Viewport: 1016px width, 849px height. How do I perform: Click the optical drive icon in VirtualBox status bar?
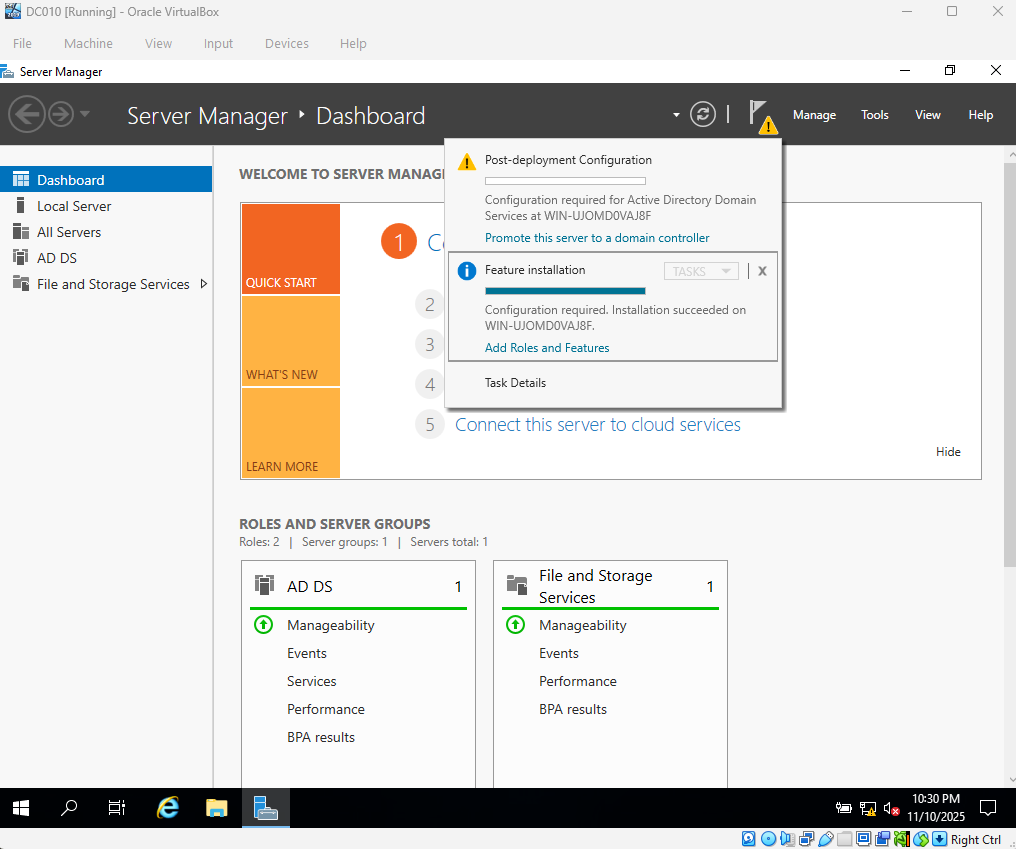pos(767,838)
